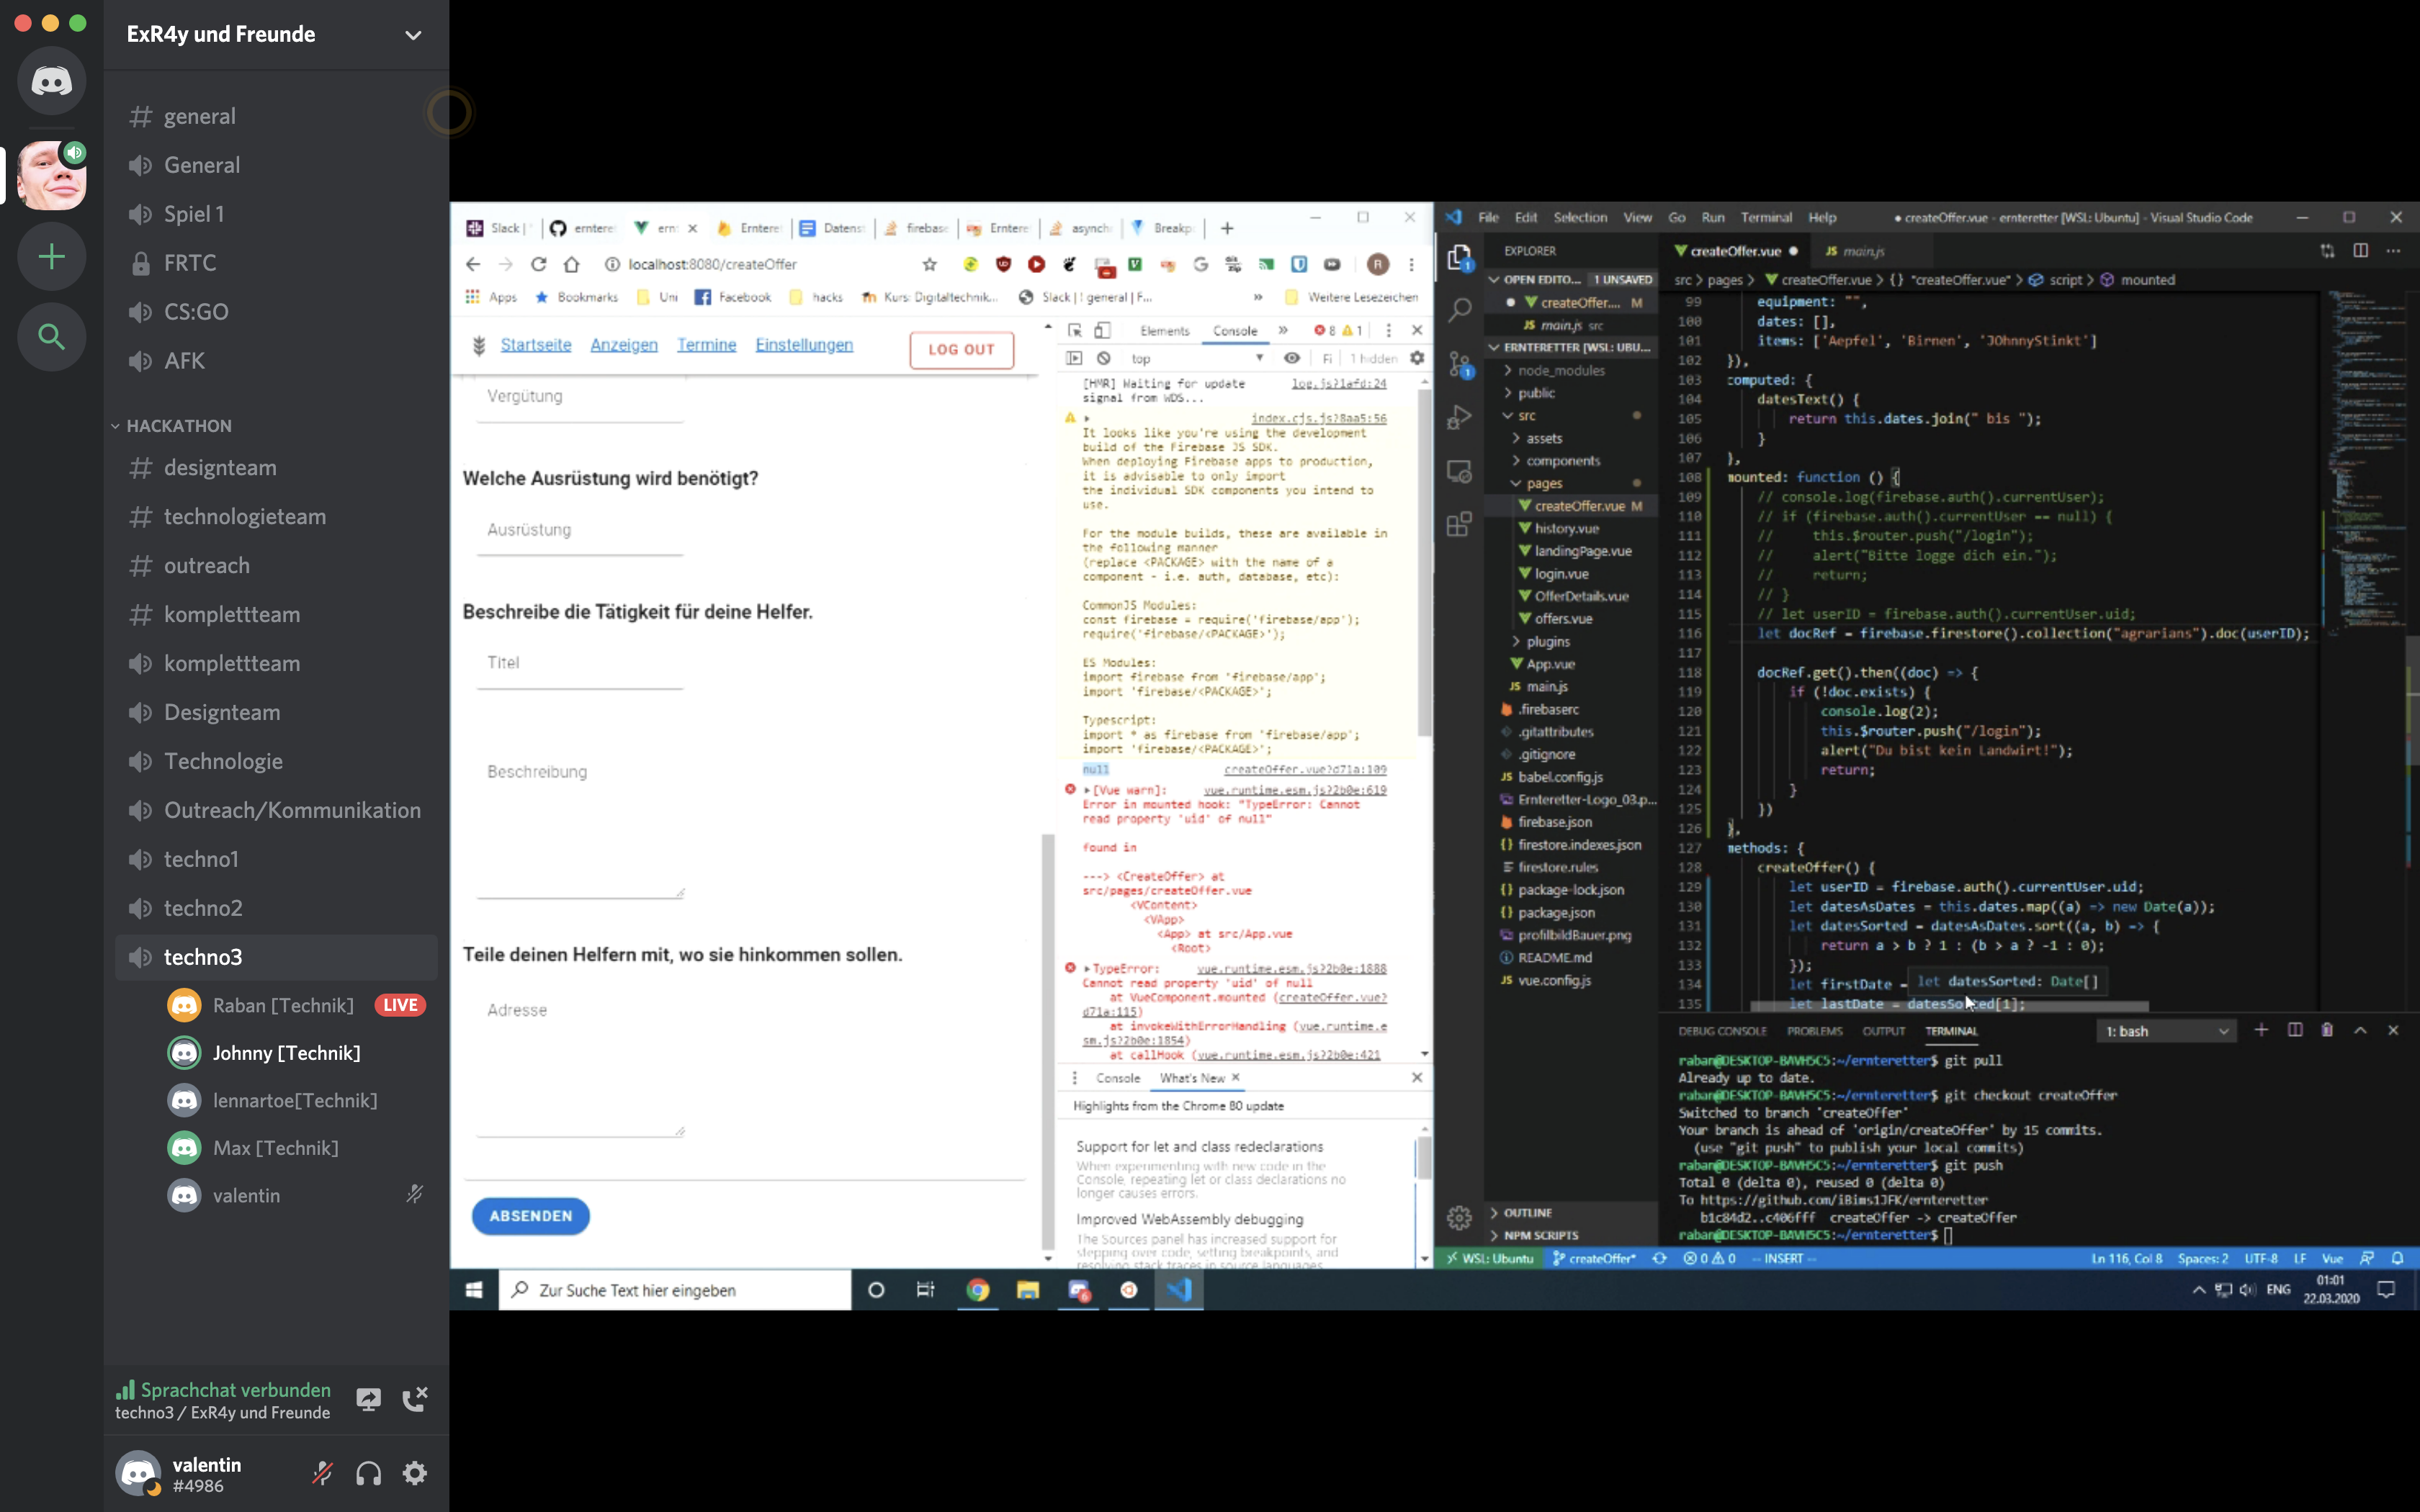
Task: Toggle deafen with the headphones icon
Action: point(369,1473)
